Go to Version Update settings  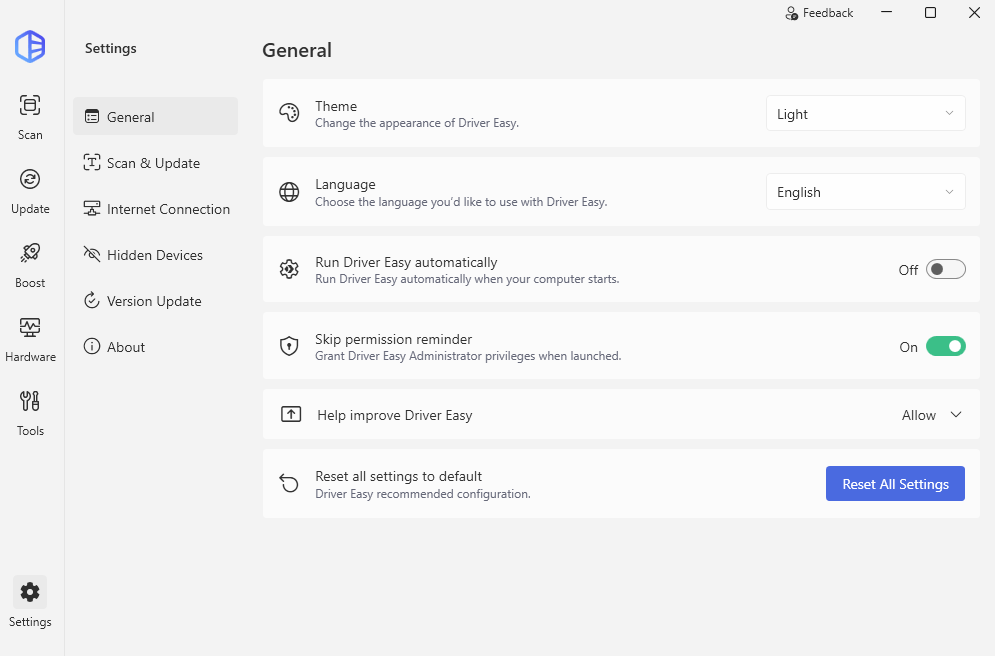coord(153,301)
